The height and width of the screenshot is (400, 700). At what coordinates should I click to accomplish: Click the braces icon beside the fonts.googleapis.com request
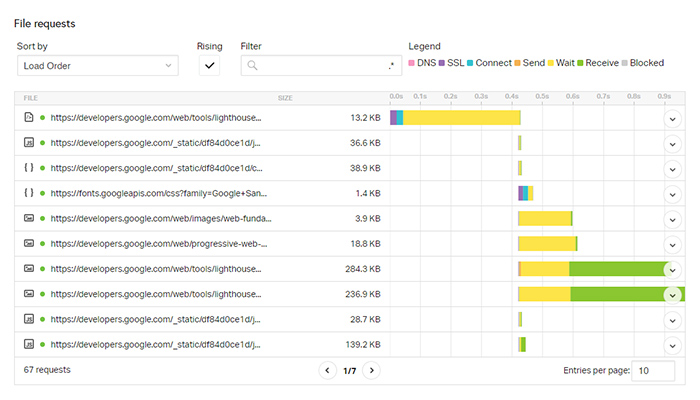[x=29, y=193]
